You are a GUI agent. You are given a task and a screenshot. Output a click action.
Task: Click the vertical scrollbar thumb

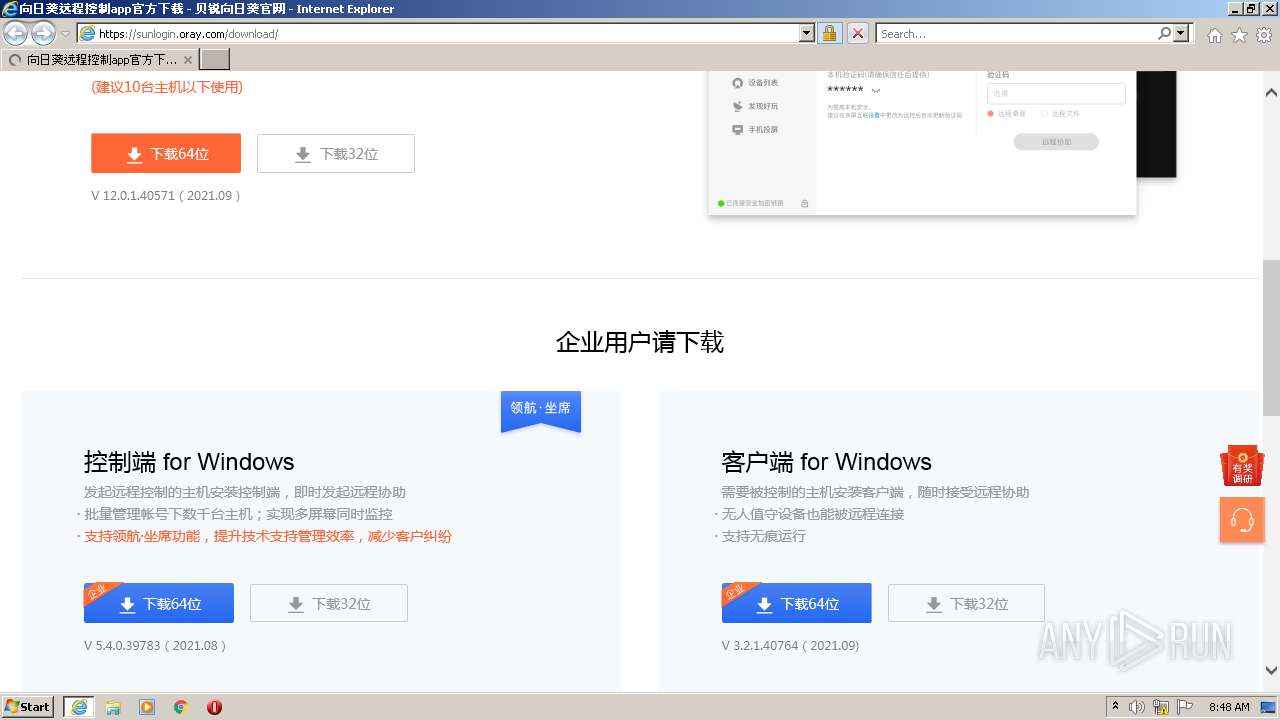click(x=1271, y=338)
